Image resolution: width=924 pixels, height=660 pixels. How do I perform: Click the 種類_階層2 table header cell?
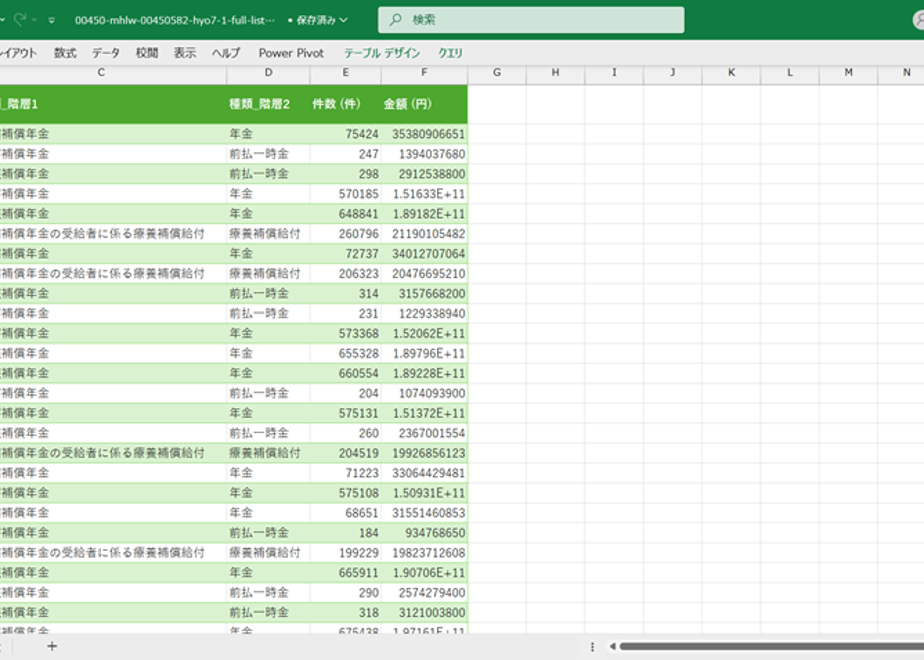[268, 104]
